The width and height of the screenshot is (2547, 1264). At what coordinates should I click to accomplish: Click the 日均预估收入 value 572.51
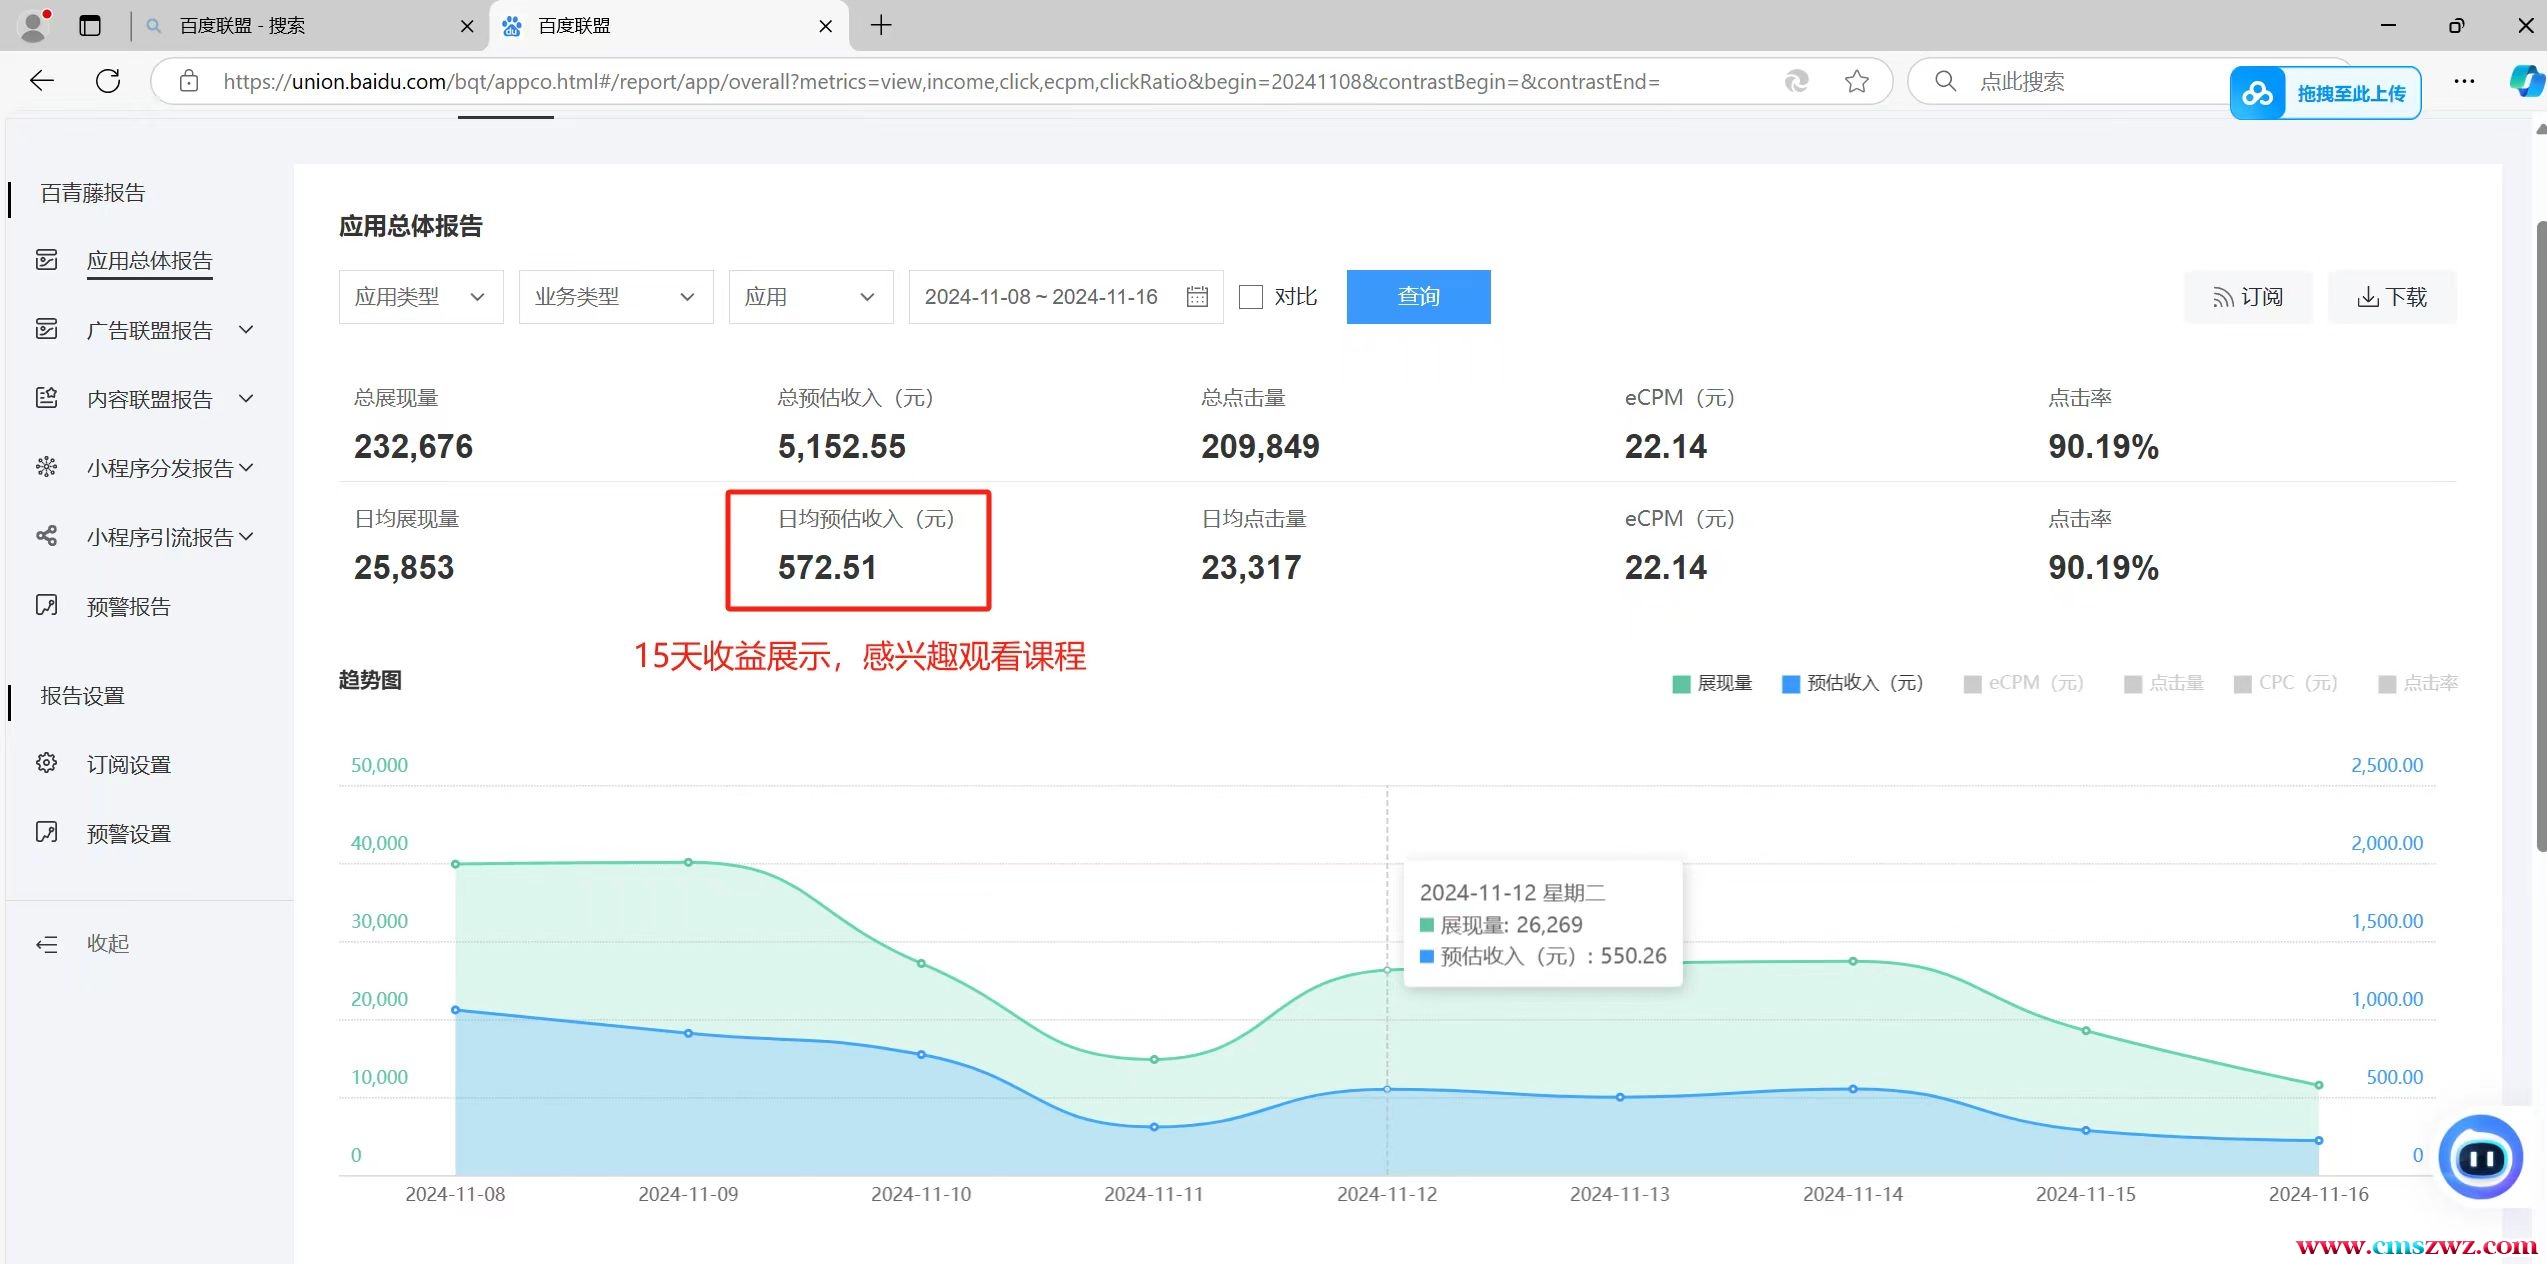(x=827, y=568)
